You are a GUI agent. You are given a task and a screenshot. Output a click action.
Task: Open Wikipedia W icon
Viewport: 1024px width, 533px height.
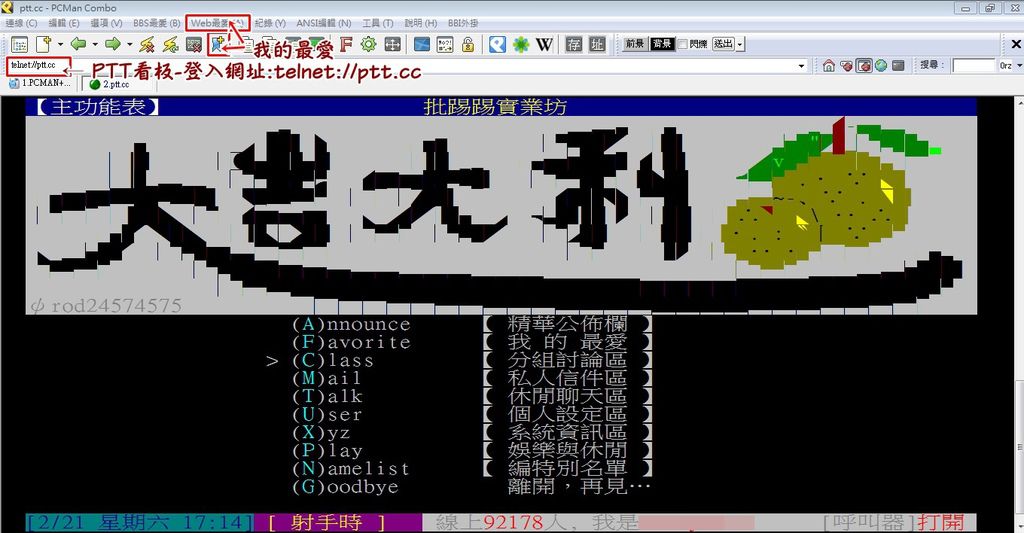(x=544, y=44)
